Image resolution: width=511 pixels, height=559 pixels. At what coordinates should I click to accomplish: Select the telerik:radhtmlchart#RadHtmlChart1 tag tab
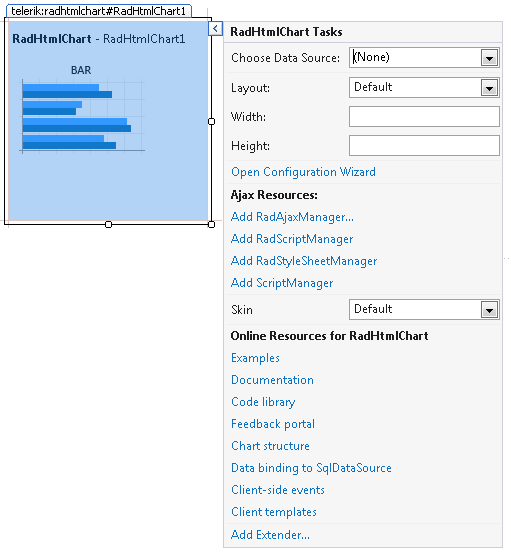coord(99,11)
